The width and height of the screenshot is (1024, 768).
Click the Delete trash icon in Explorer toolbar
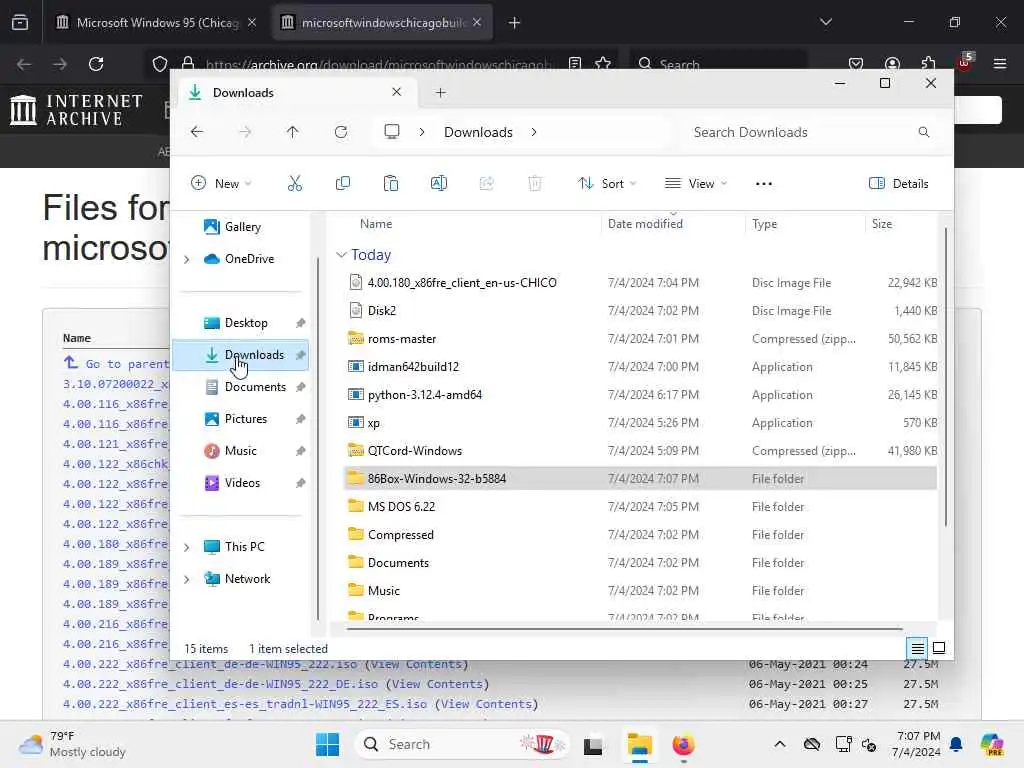(x=535, y=184)
